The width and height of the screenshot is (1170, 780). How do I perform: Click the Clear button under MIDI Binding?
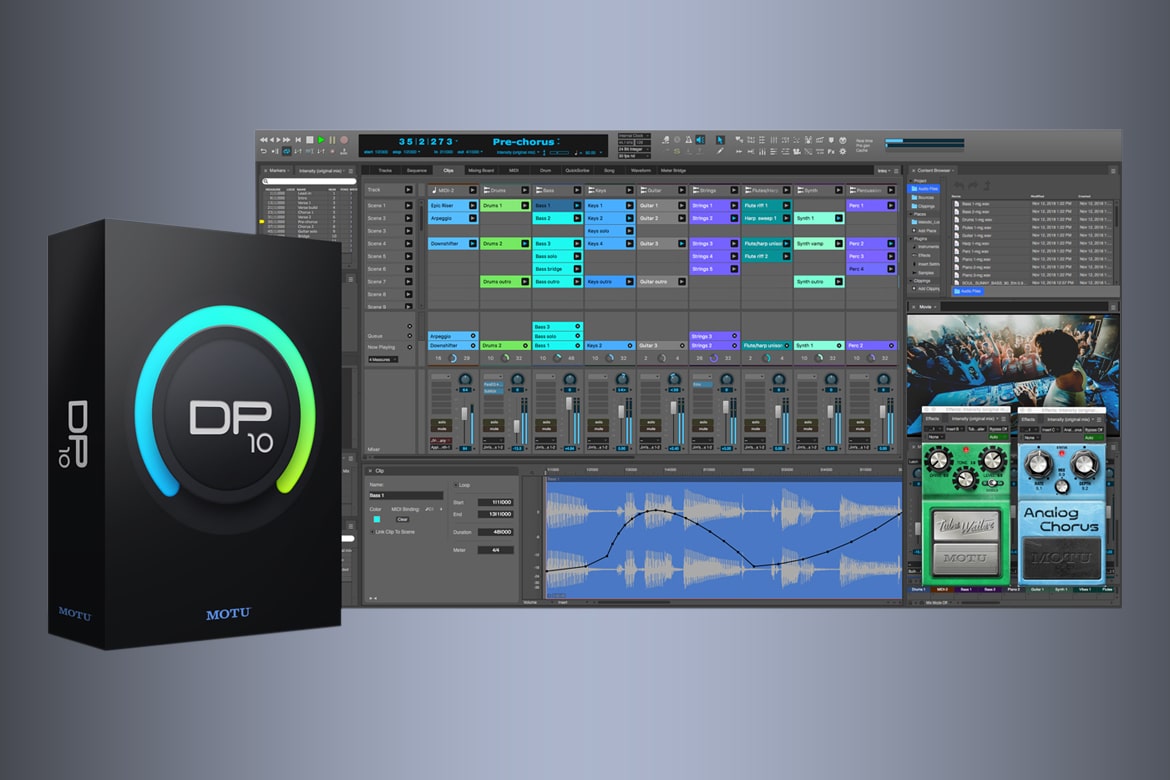402,520
